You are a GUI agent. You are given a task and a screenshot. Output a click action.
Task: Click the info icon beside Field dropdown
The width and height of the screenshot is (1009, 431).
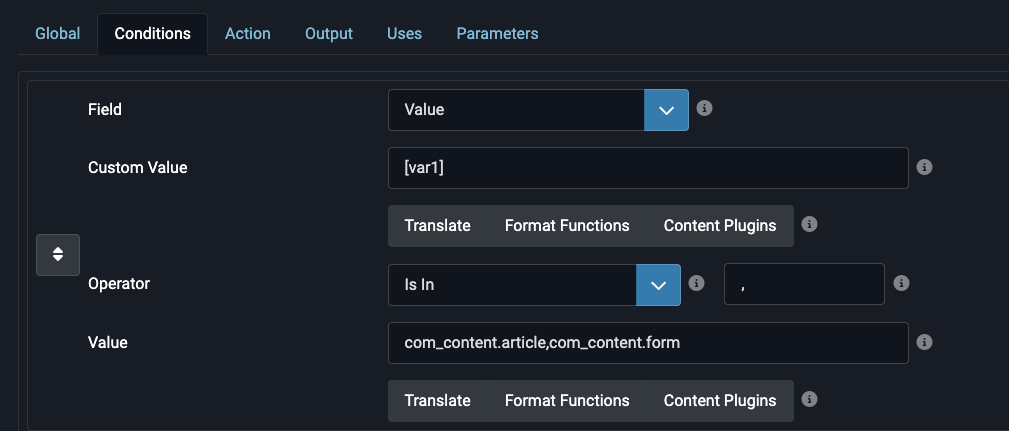(705, 108)
